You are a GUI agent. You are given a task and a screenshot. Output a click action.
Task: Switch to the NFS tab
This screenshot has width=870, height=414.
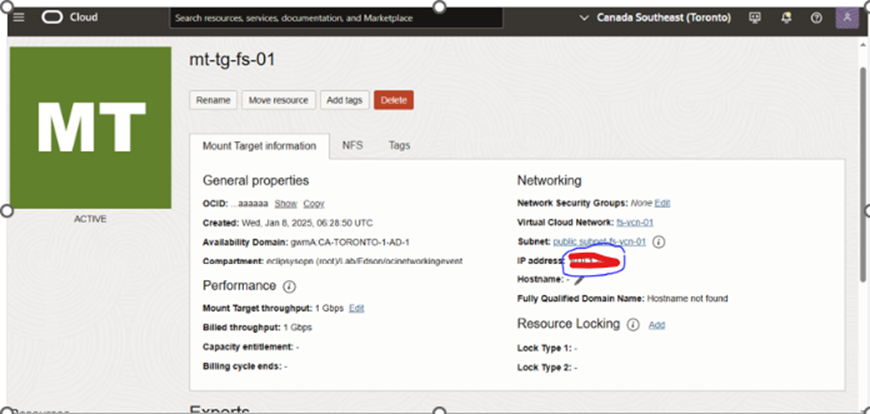pos(352,145)
